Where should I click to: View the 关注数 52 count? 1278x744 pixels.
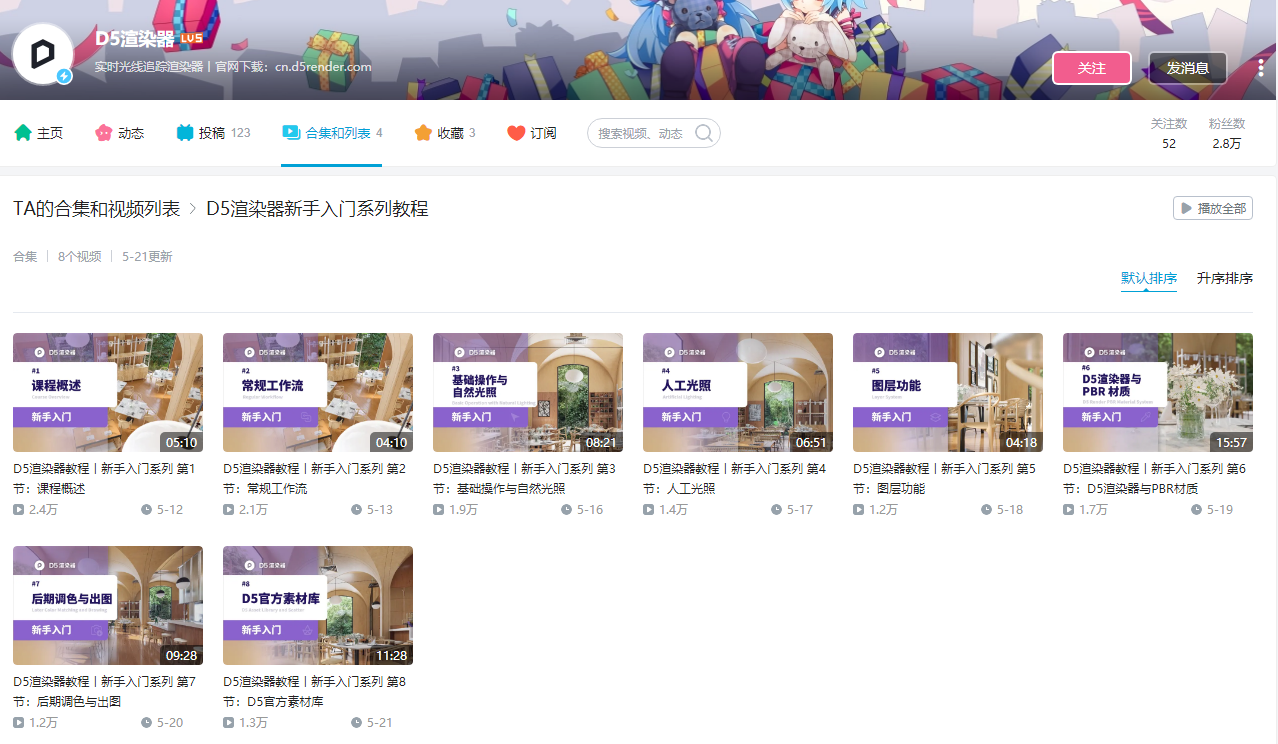(1169, 133)
